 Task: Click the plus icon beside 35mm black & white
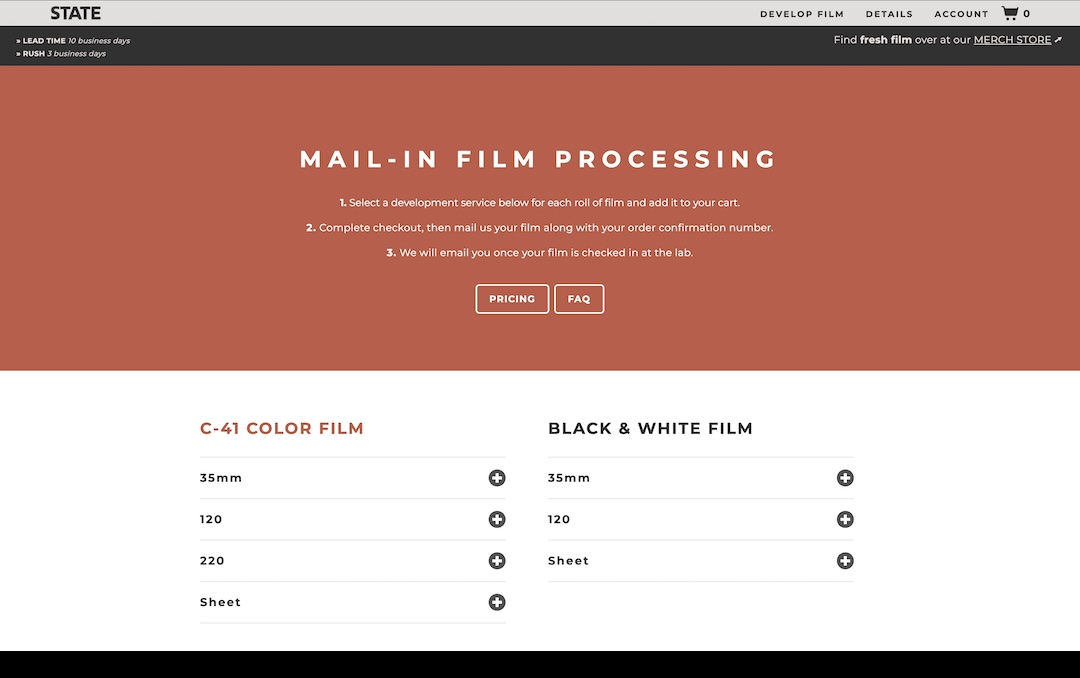[x=845, y=478]
